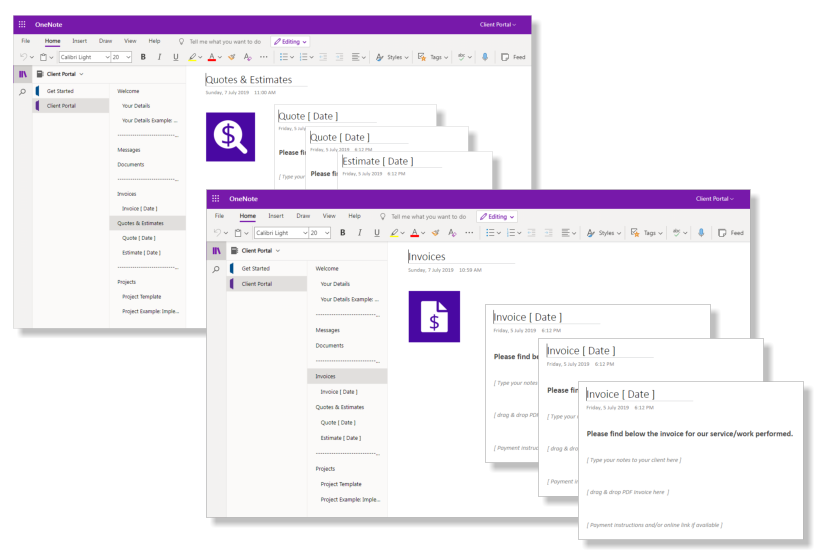The height and width of the screenshot is (560, 820).
Task: Click the numbered list icon in the front window
Action: 511,233
